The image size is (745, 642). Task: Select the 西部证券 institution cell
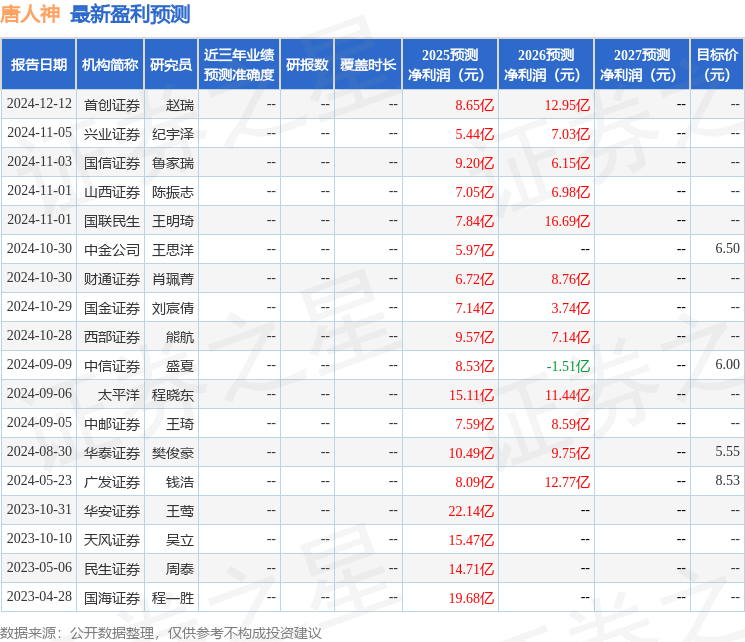click(x=112, y=337)
